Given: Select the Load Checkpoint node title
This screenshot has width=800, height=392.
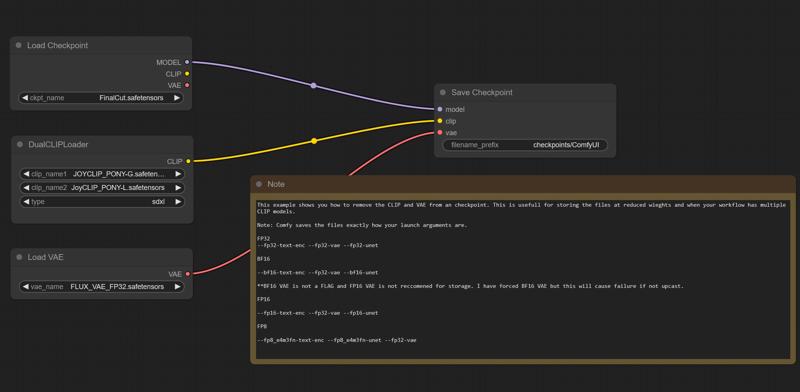Looking at the screenshot, I should (58, 45).
